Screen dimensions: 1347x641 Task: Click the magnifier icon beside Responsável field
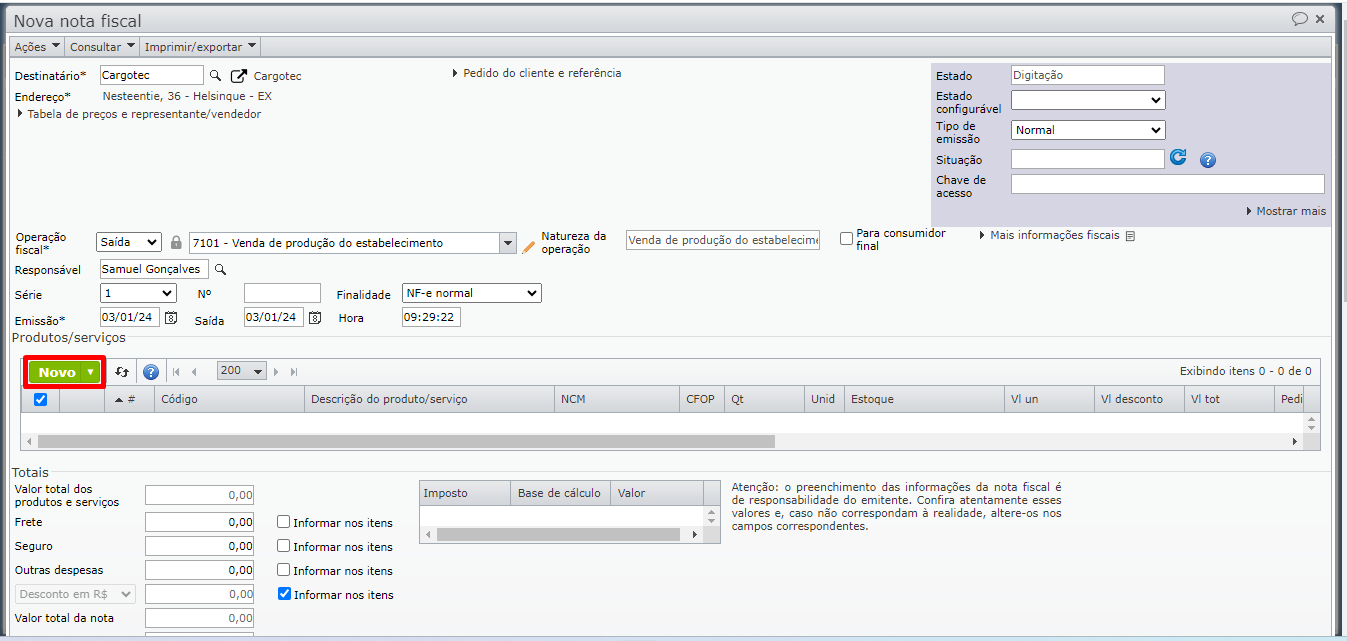pyautogui.click(x=221, y=270)
